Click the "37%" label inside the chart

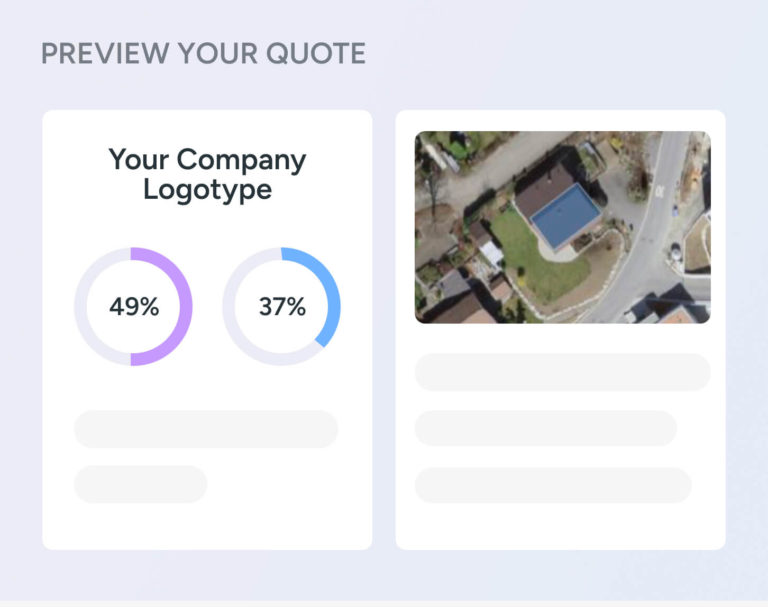point(282,307)
